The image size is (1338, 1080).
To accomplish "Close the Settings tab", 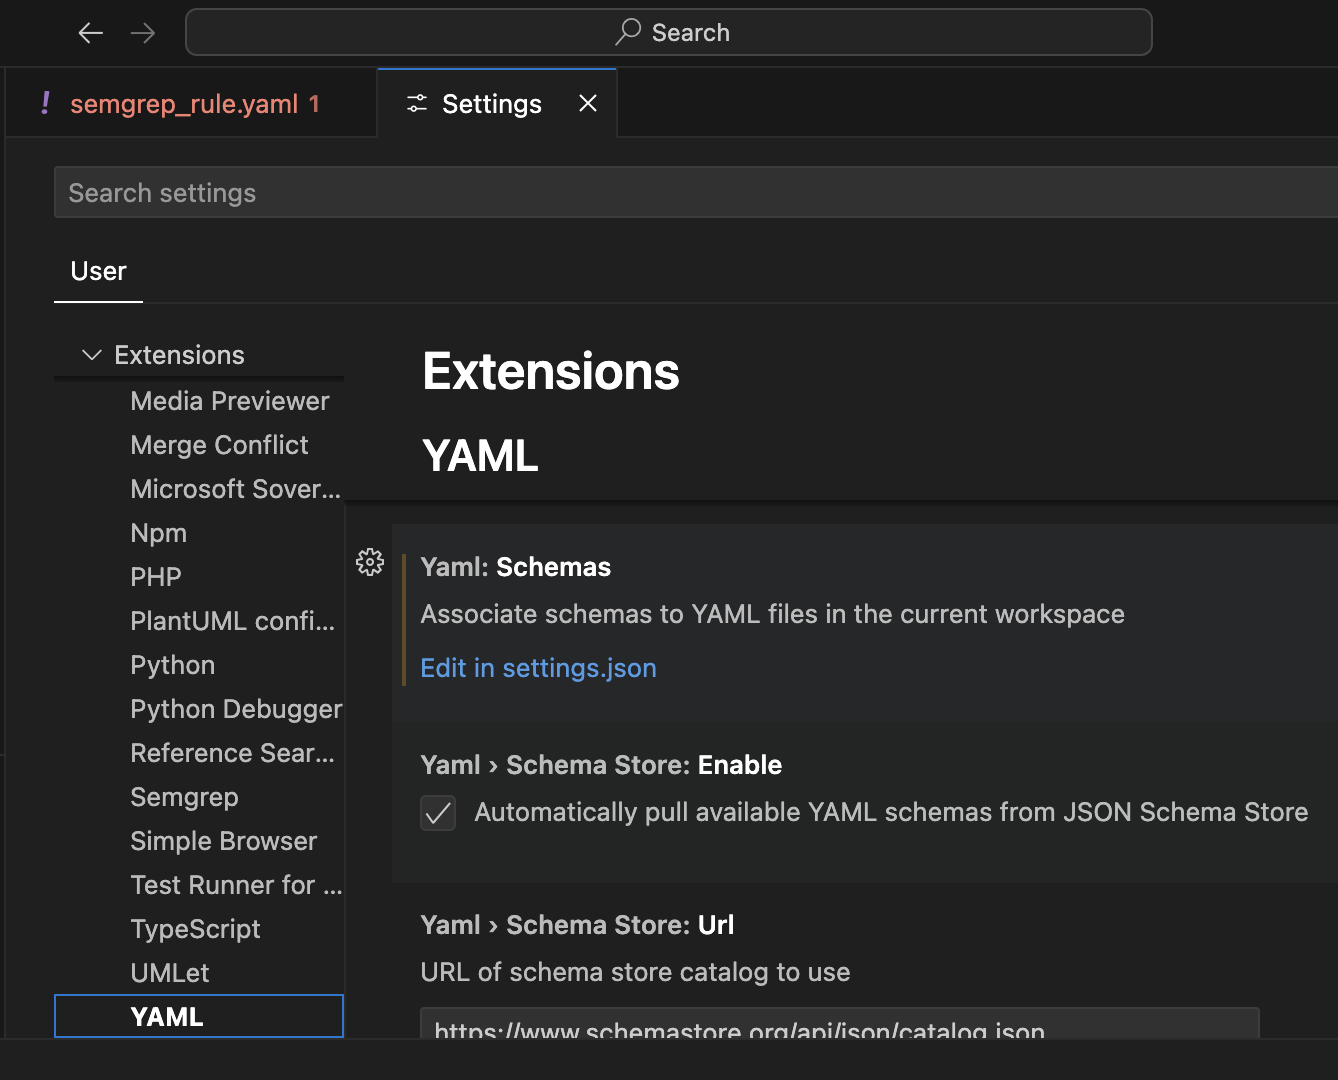I will pyautogui.click(x=588, y=103).
